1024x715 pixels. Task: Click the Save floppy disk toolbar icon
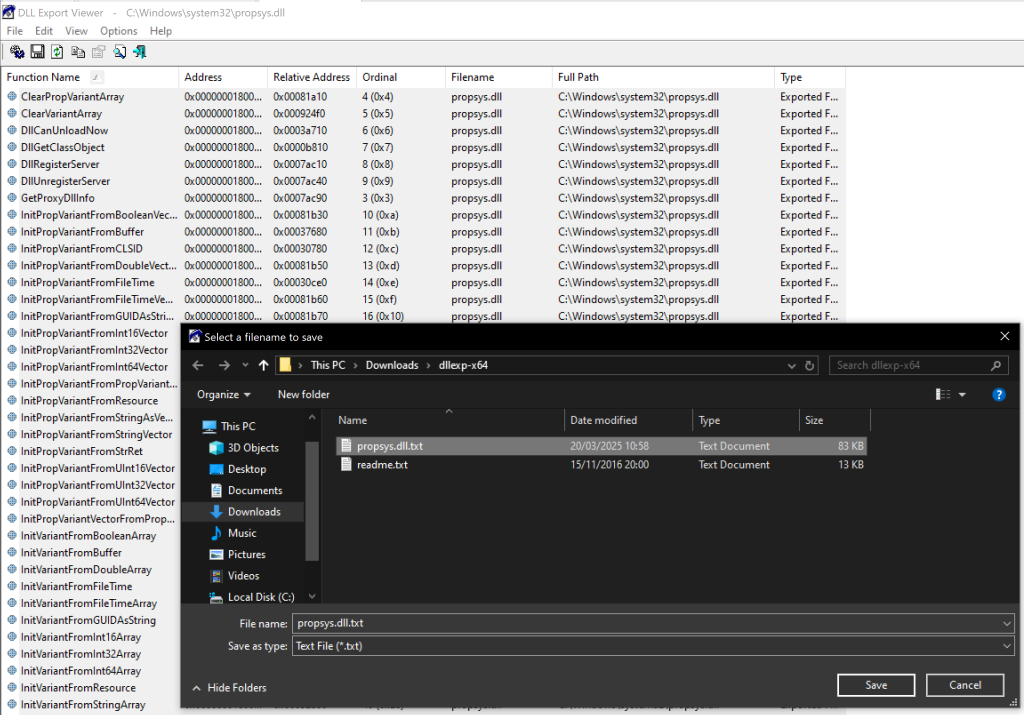tap(38, 52)
